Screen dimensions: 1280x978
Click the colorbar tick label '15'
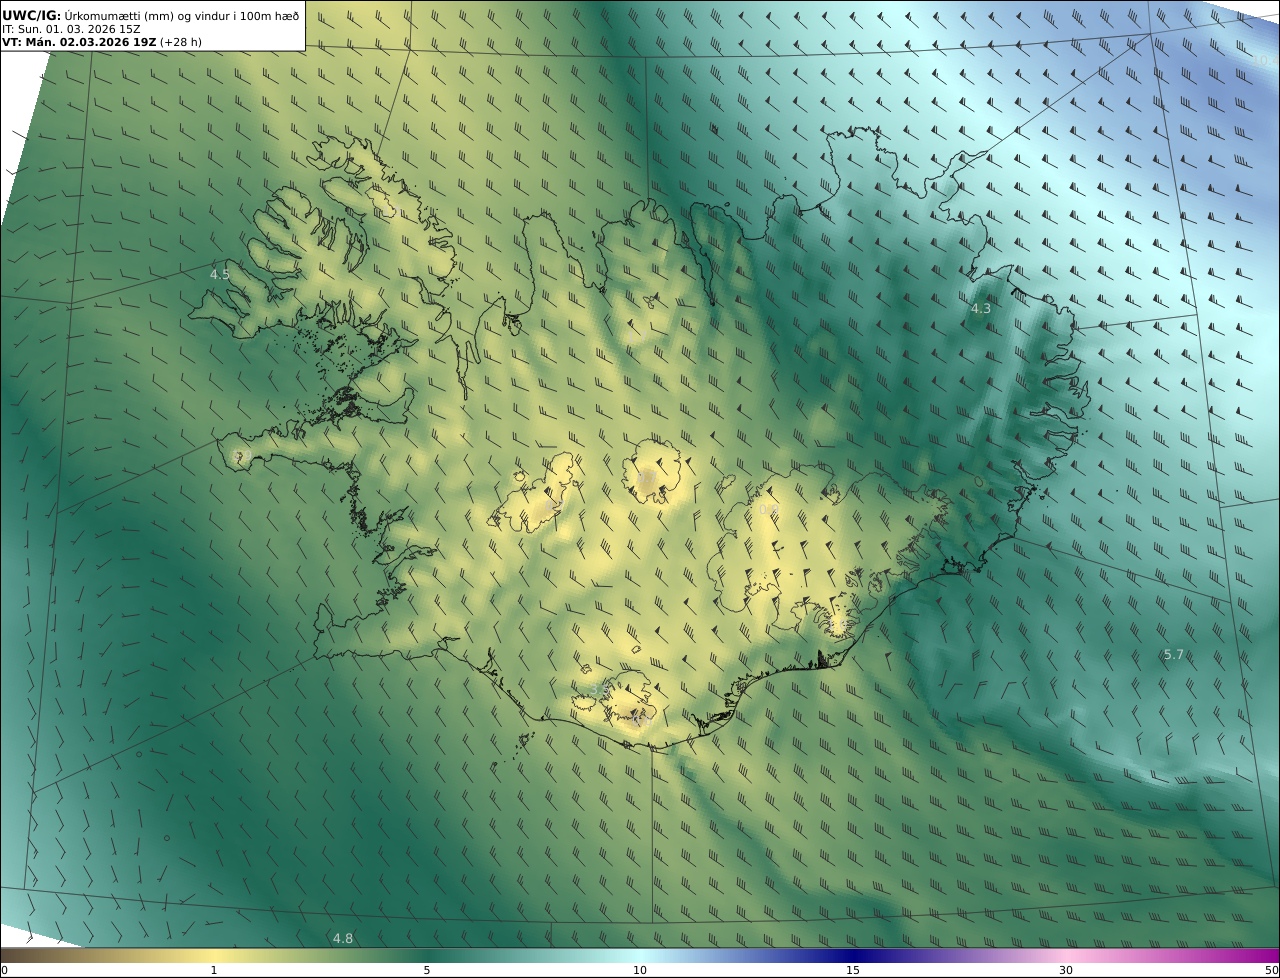(x=853, y=970)
